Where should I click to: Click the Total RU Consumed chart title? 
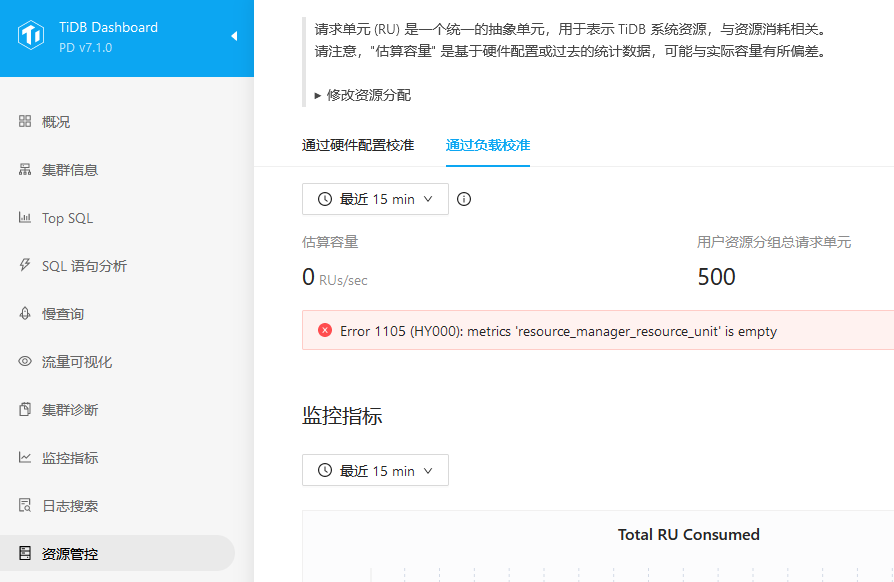(688, 535)
